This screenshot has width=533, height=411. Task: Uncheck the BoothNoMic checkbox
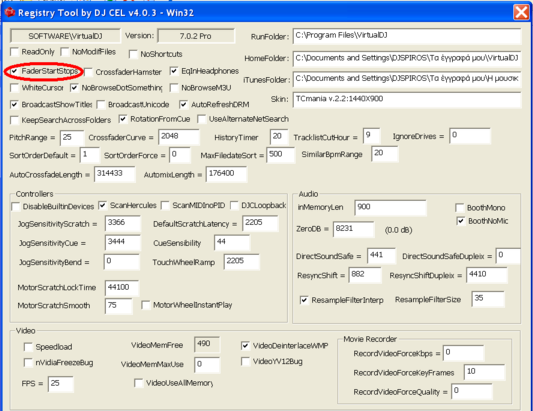(461, 221)
